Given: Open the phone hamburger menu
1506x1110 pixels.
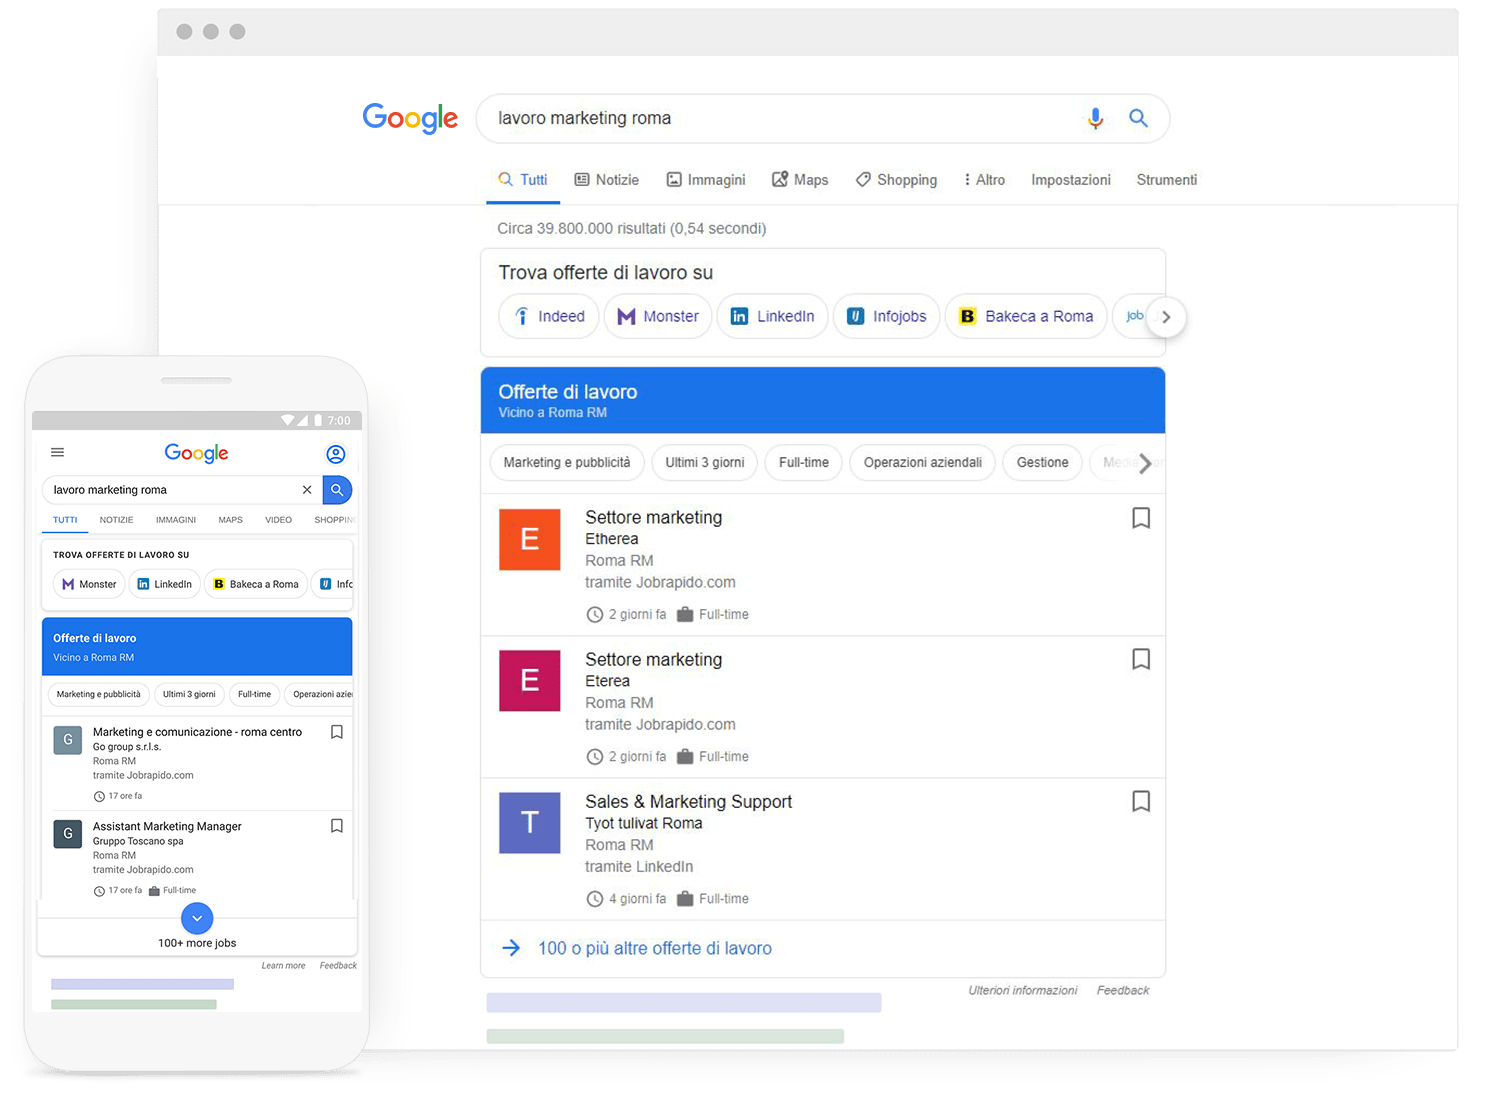Looking at the screenshot, I should [58, 453].
